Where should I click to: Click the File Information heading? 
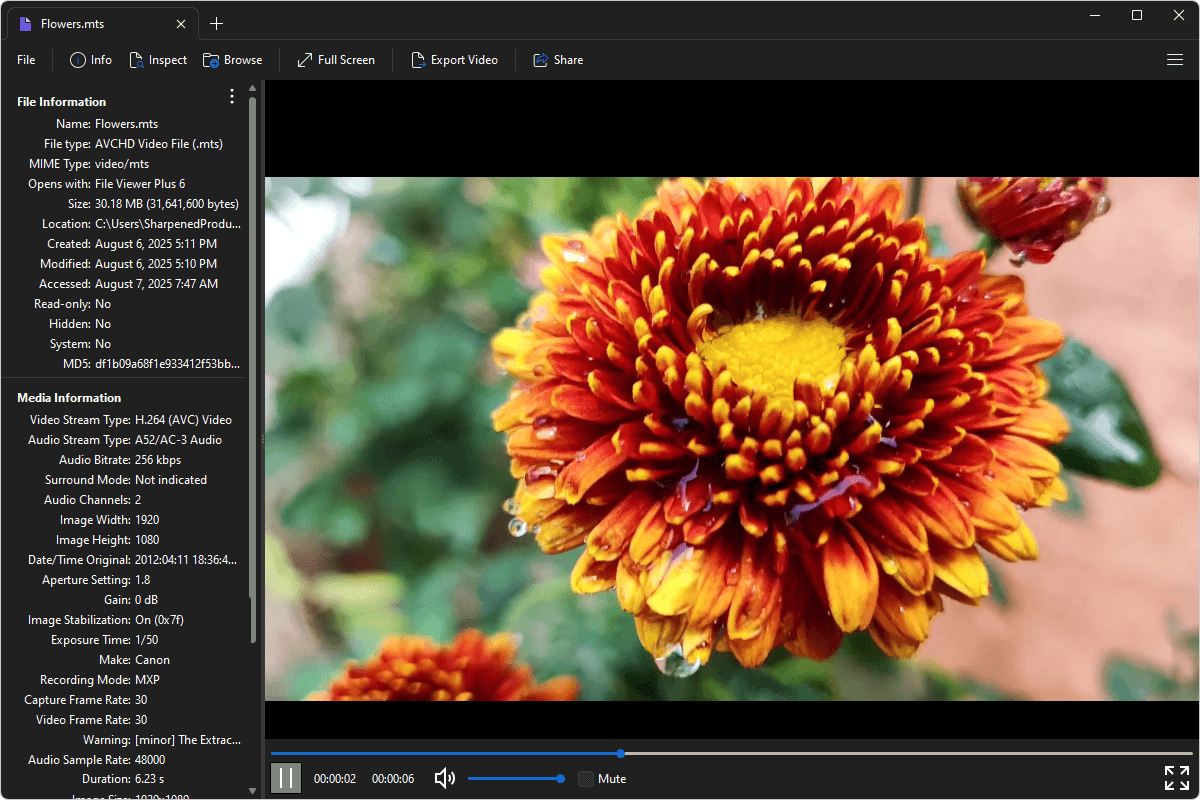click(62, 102)
